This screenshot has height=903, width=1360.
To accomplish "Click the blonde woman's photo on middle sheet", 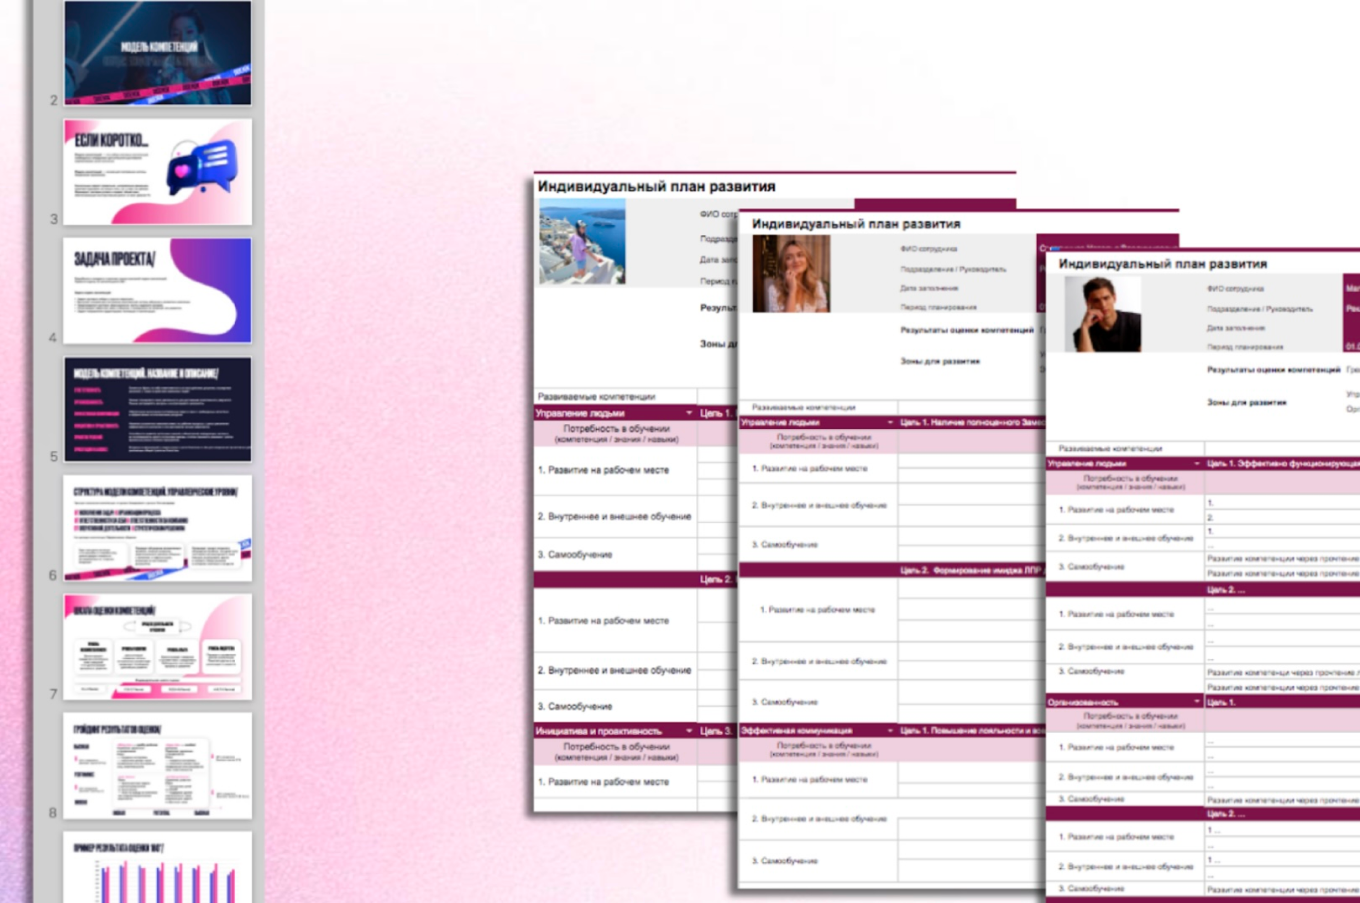I will click(x=790, y=274).
